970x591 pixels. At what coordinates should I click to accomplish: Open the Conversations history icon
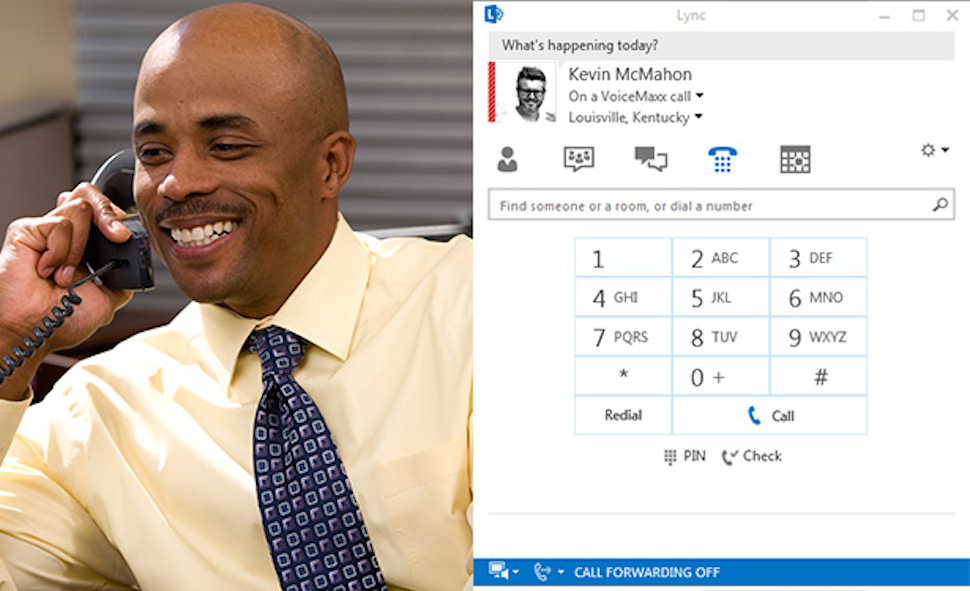coord(651,159)
